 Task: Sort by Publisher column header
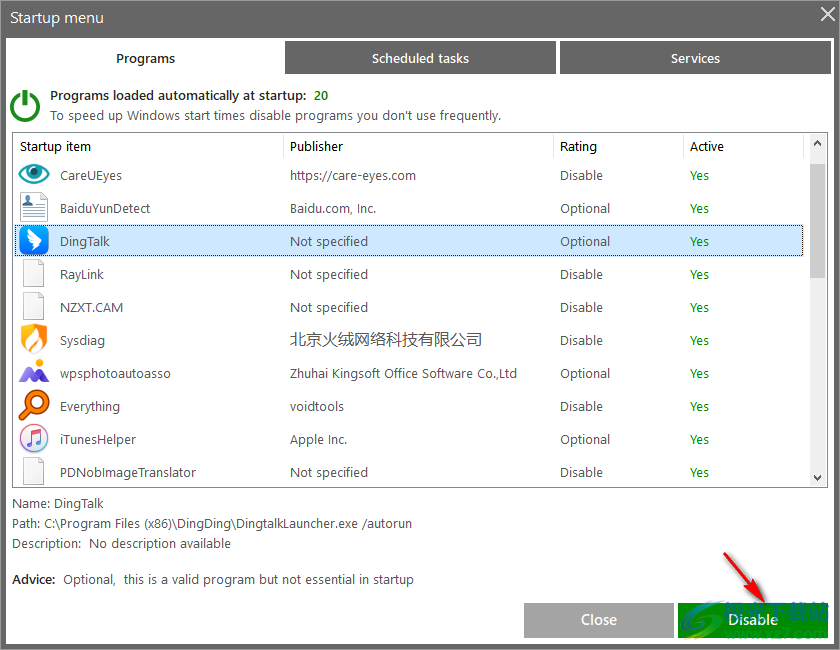(418, 146)
